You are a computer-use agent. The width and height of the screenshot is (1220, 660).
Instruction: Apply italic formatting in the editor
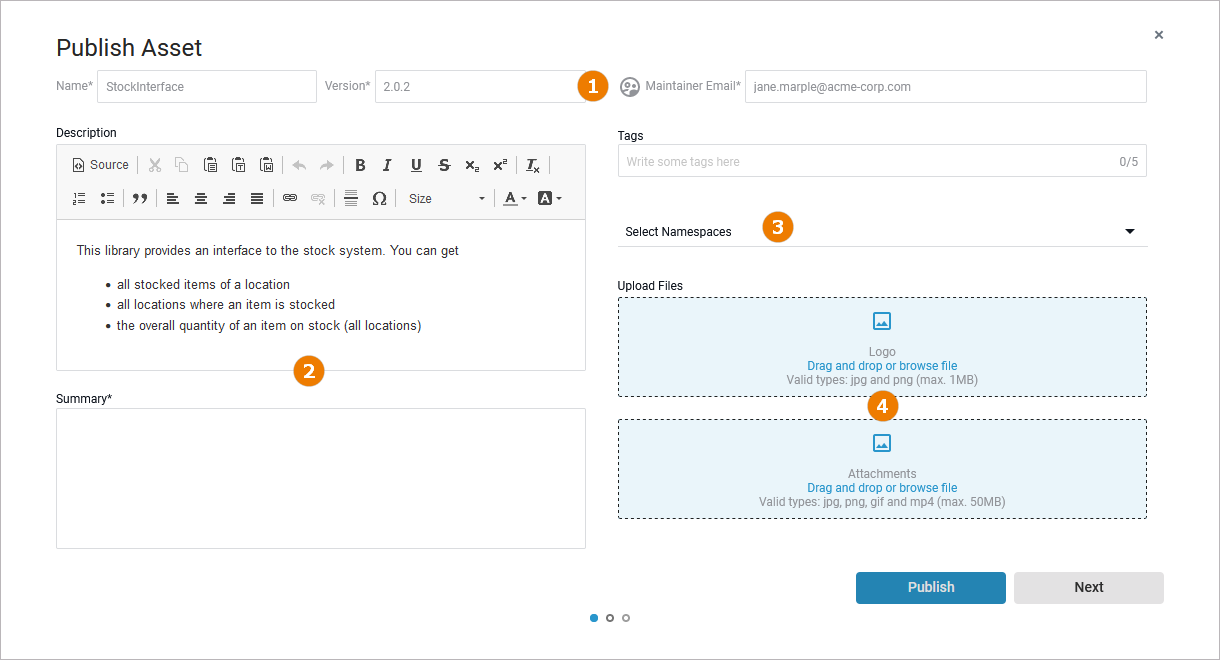(387, 165)
